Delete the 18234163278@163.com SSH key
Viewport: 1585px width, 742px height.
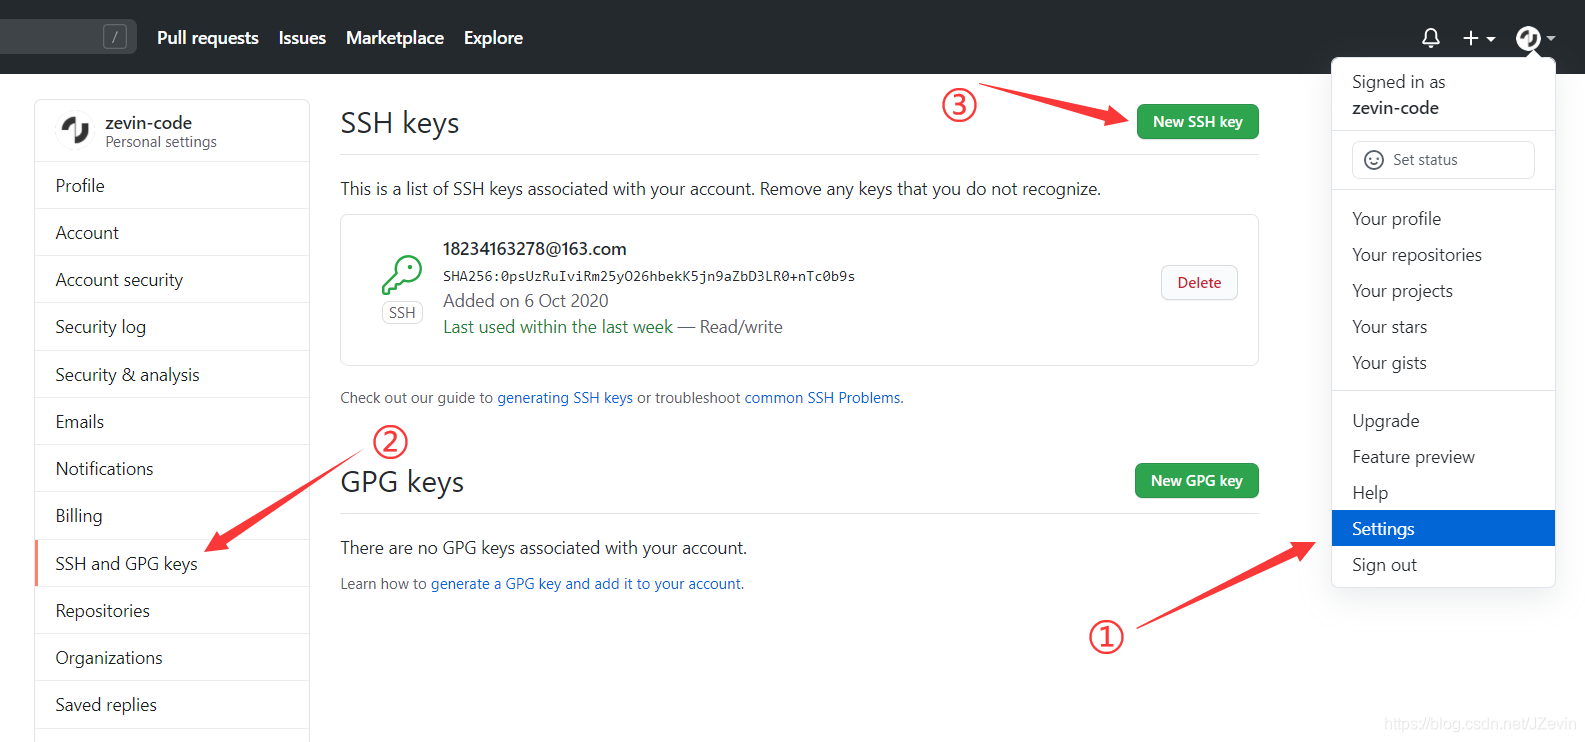1199,283
